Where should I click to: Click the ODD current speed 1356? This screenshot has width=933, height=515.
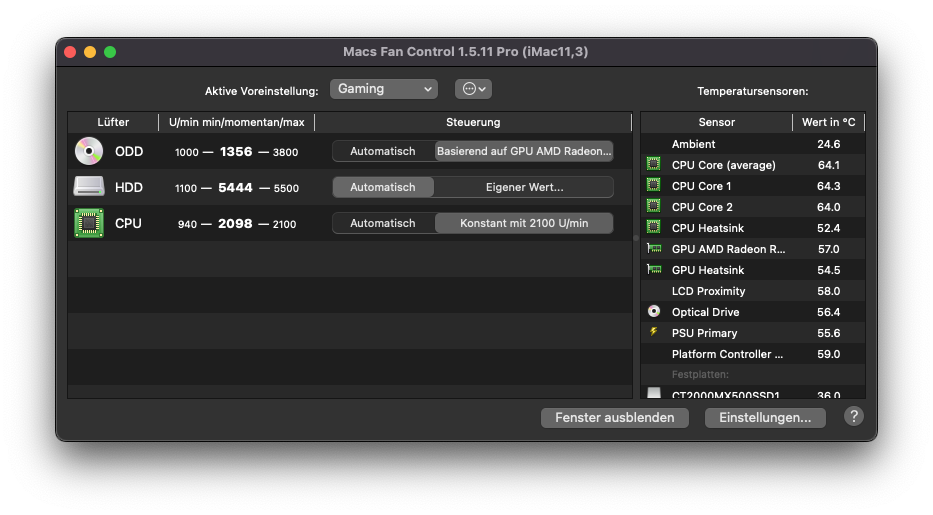click(236, 152)
